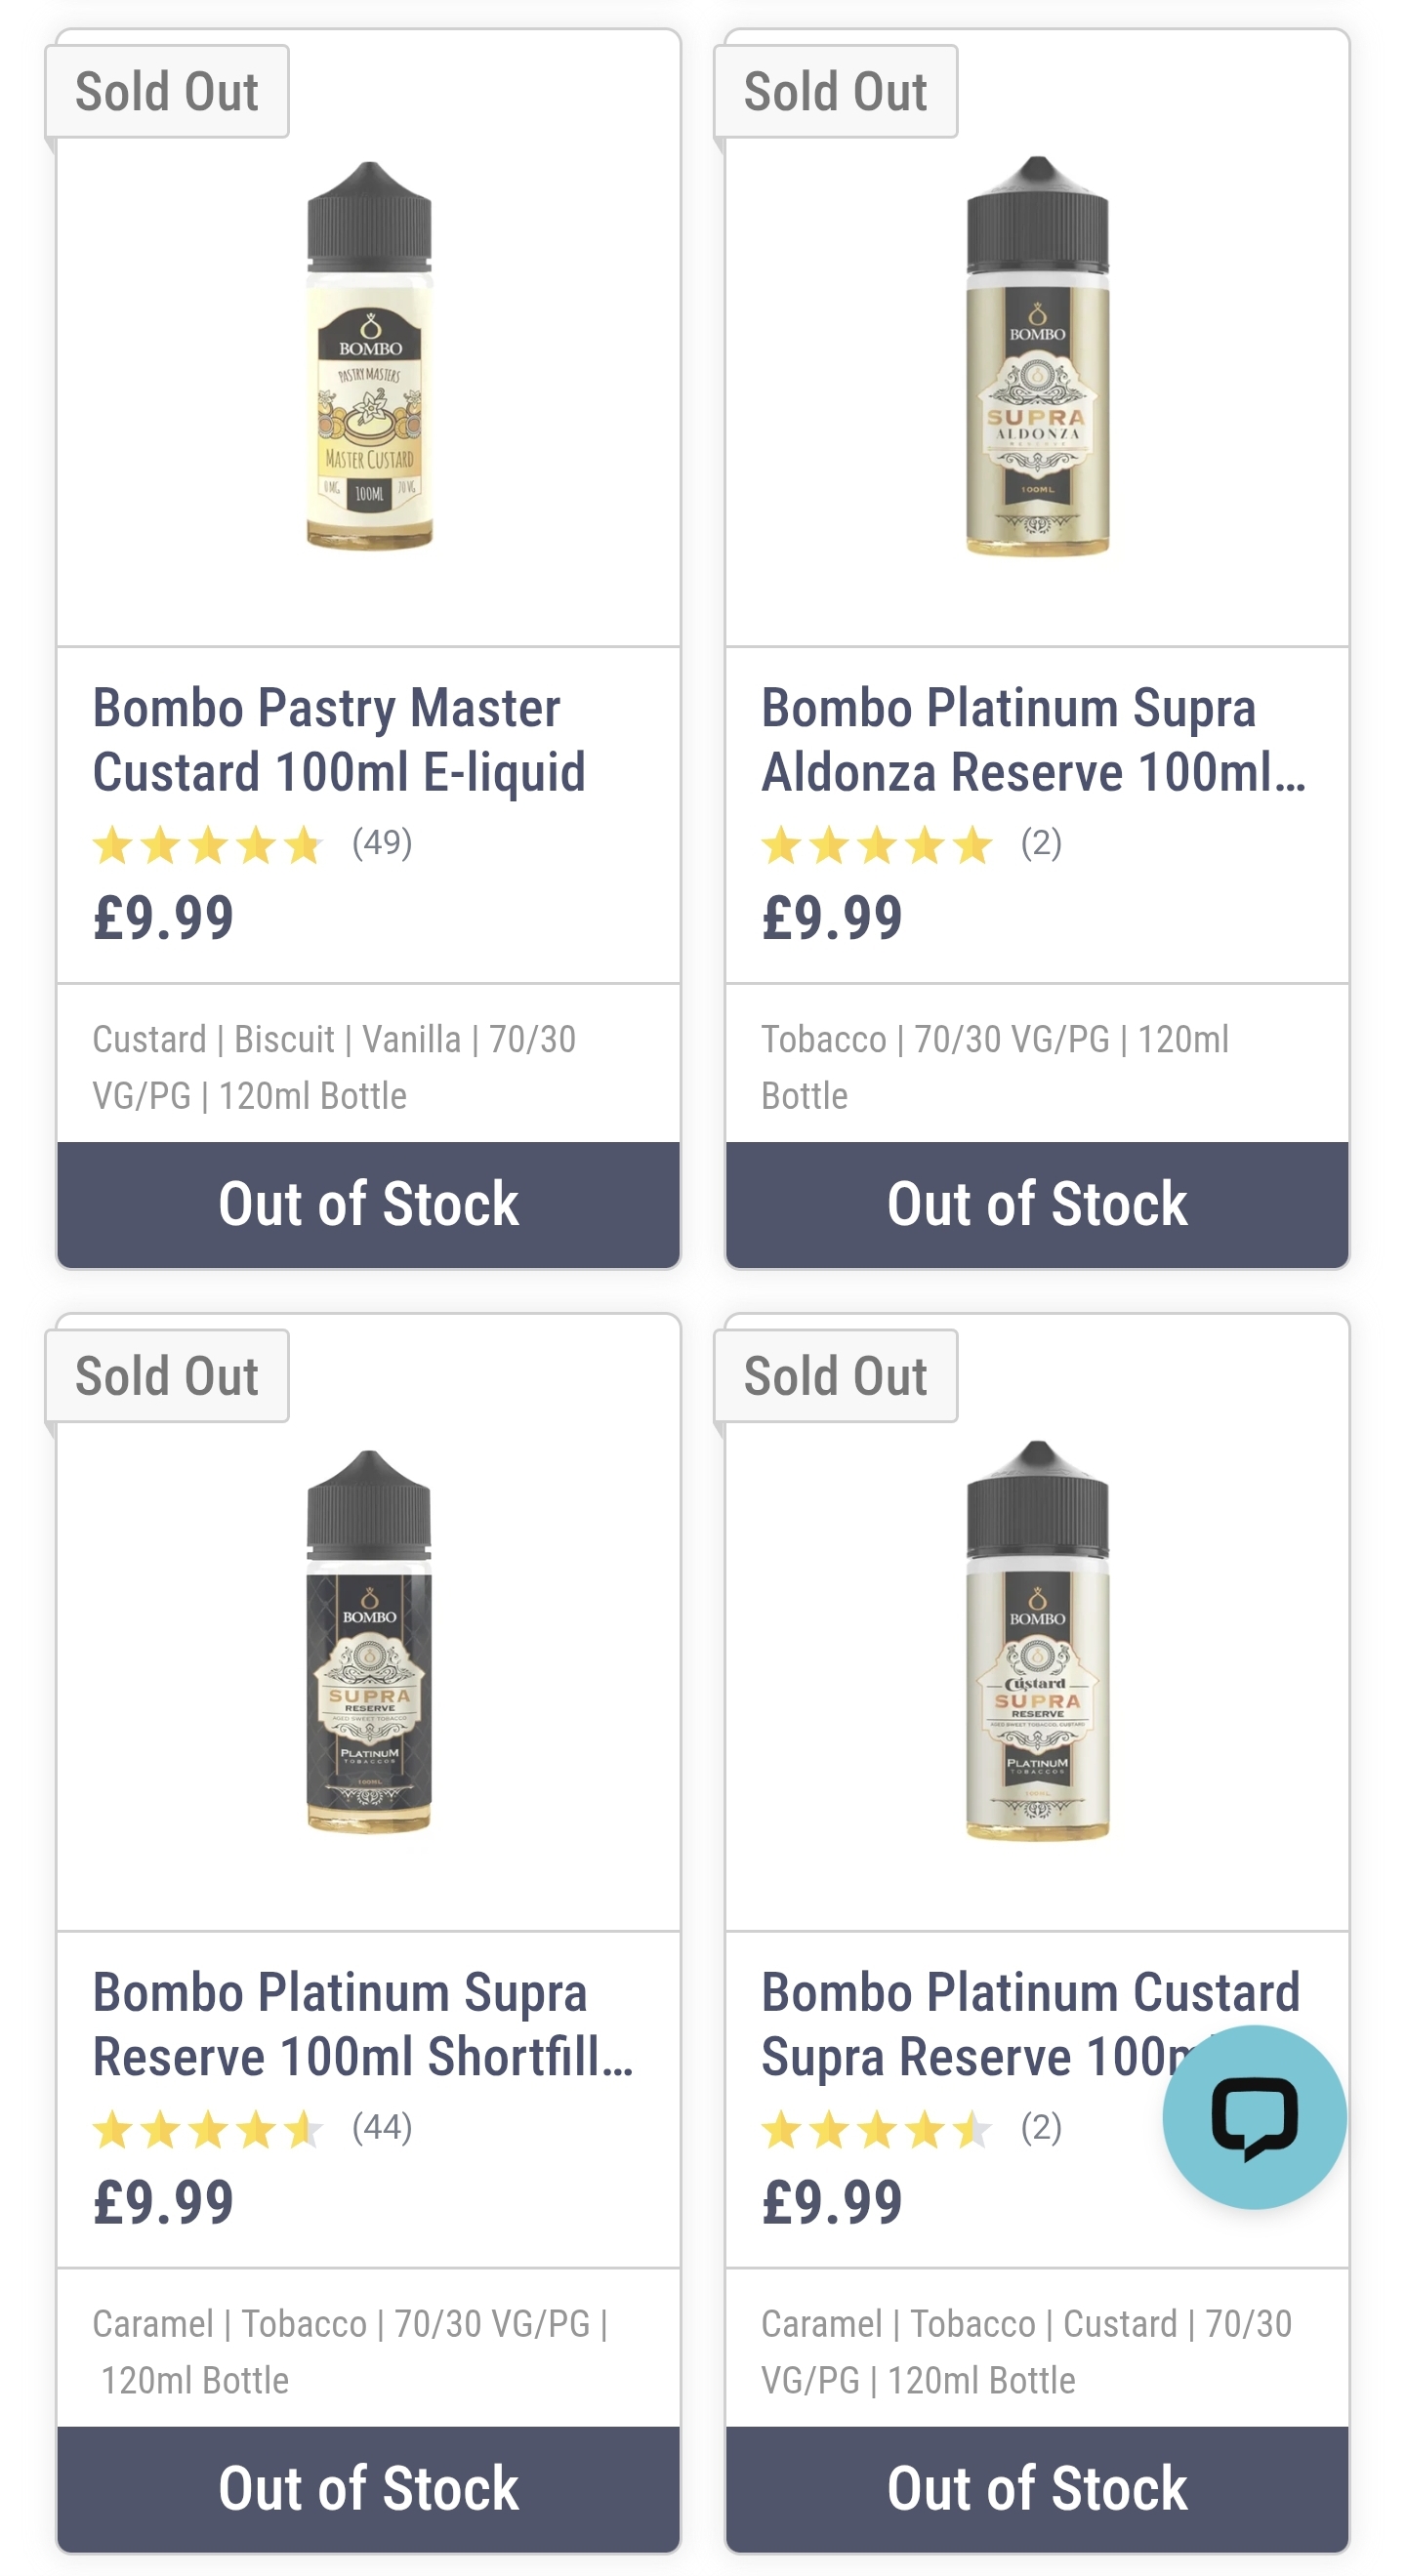View the Custard Supra Reserve bottle image
Image resolution: width=1406 pixels, height=2576 pixels.
pos(1037,1641)
